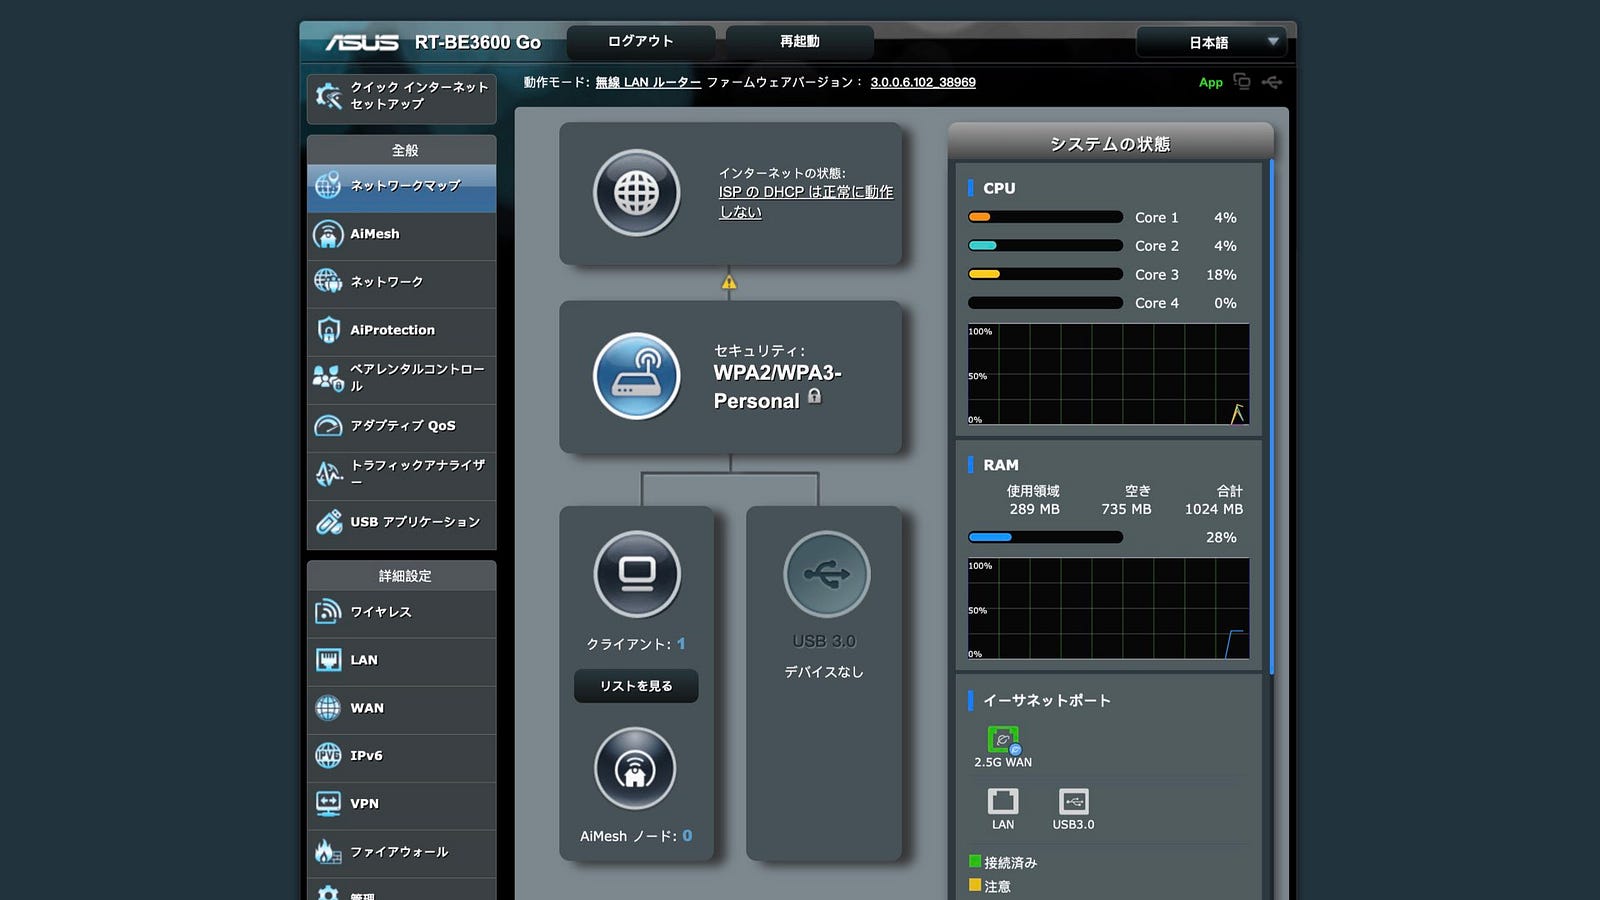Select the wireless router security icon
The image size is (1600, 900).
pyautogui.click(x=636, y=376)
